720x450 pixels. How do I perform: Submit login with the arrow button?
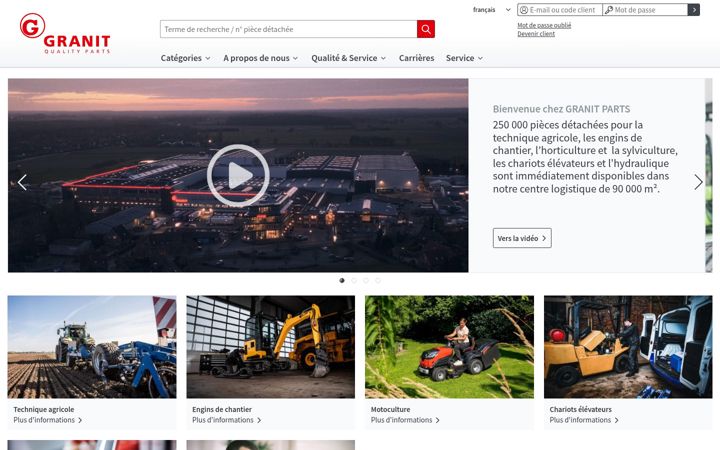(694, 10)
